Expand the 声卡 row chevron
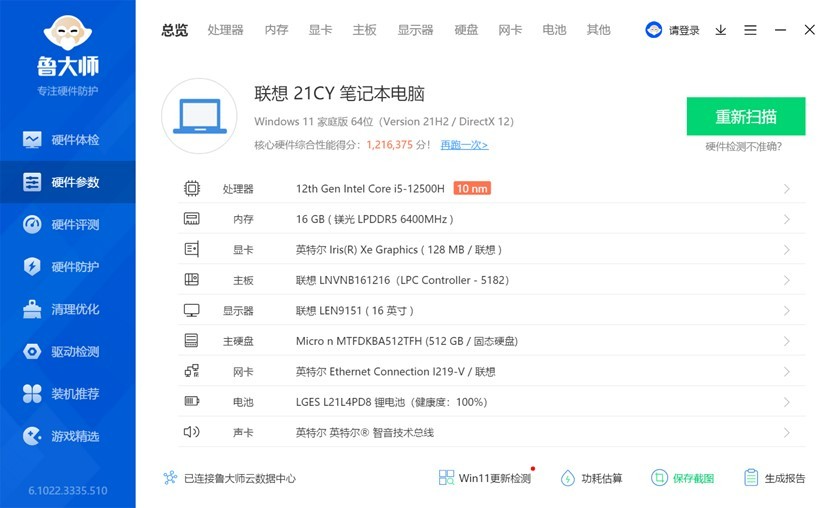Image resolution: width=831 pixels, height=508 pixels. 786,432
